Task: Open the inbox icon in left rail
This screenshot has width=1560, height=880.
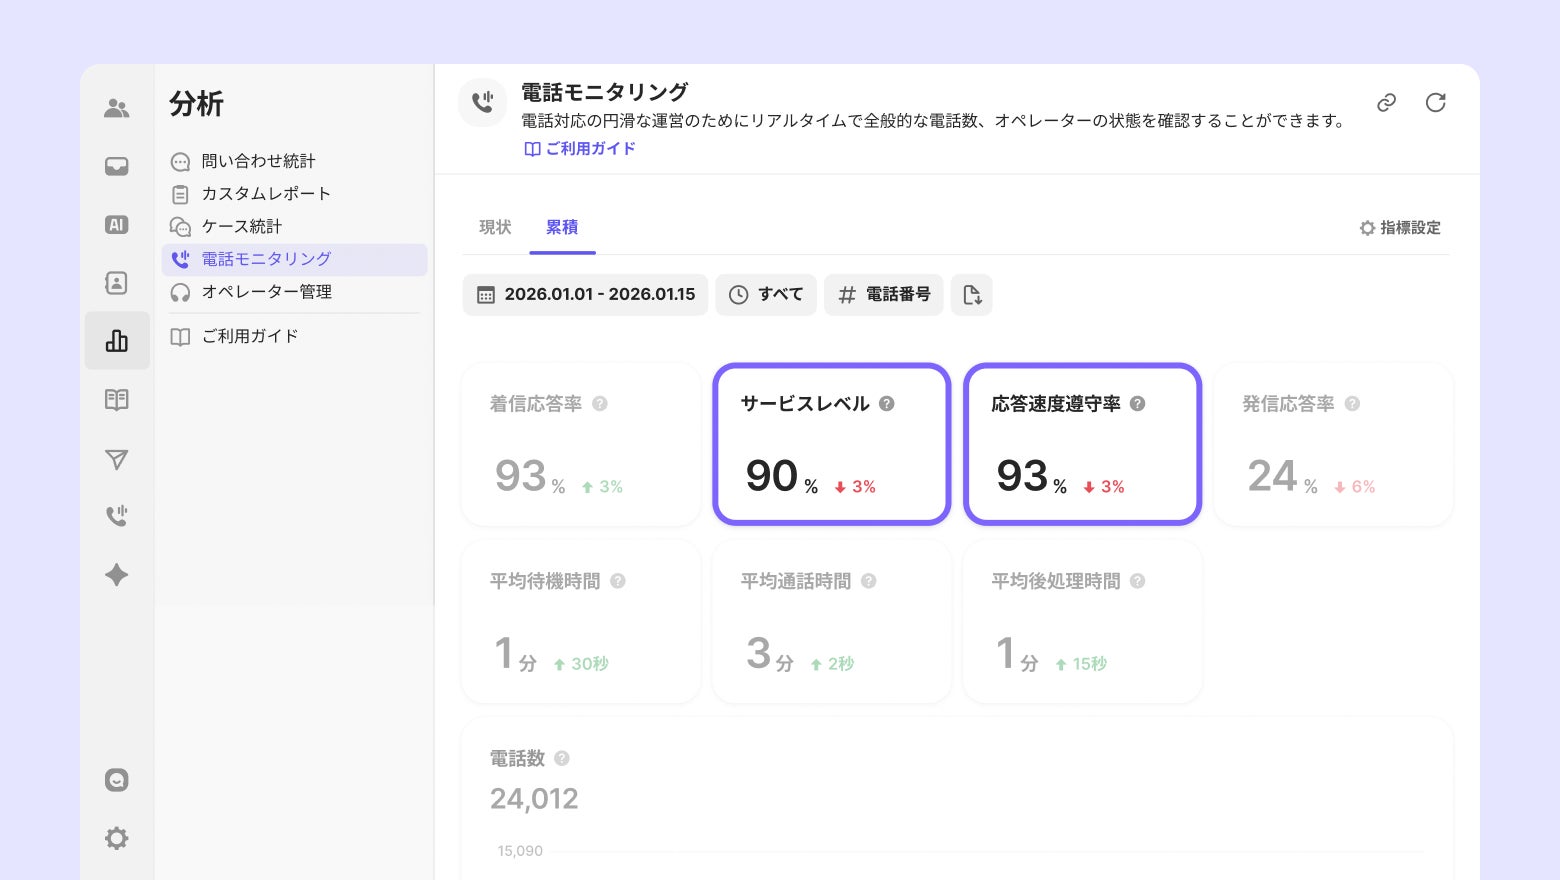Action: tap(117, 166)
